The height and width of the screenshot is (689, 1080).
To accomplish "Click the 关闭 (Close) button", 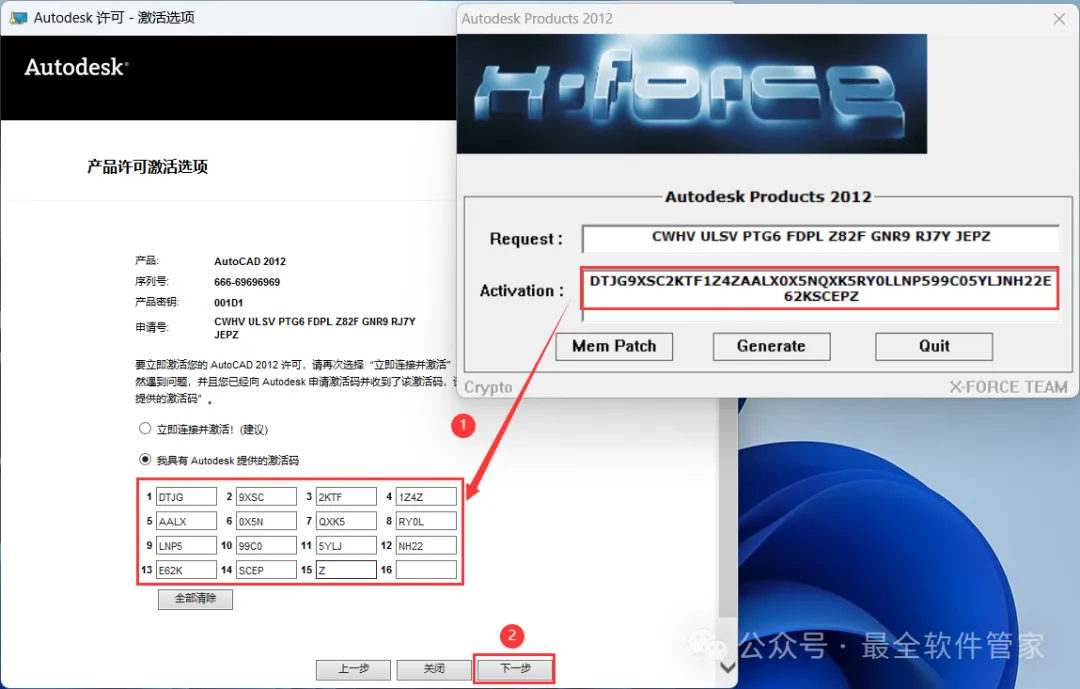I will pos(434,669).
